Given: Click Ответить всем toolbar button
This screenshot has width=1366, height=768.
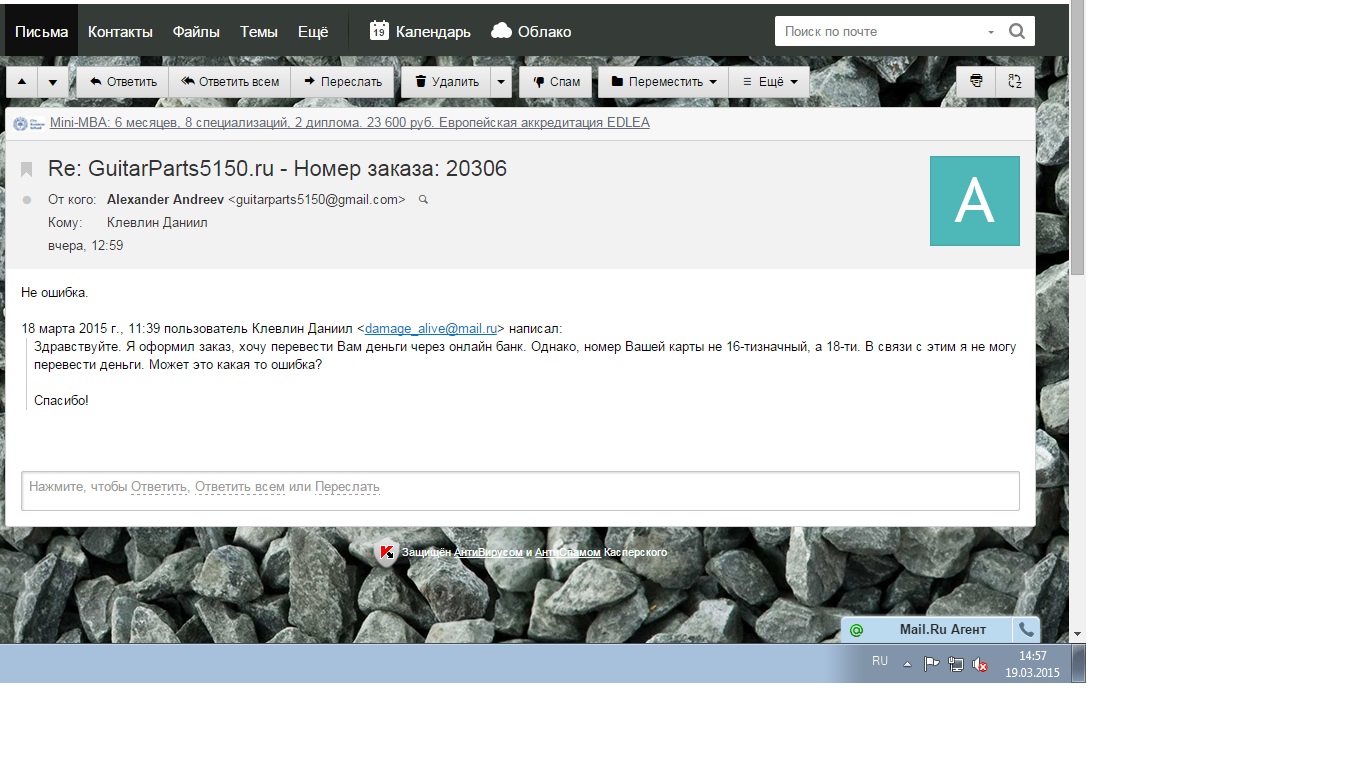Looking at the screenshot, I should 229,82.
